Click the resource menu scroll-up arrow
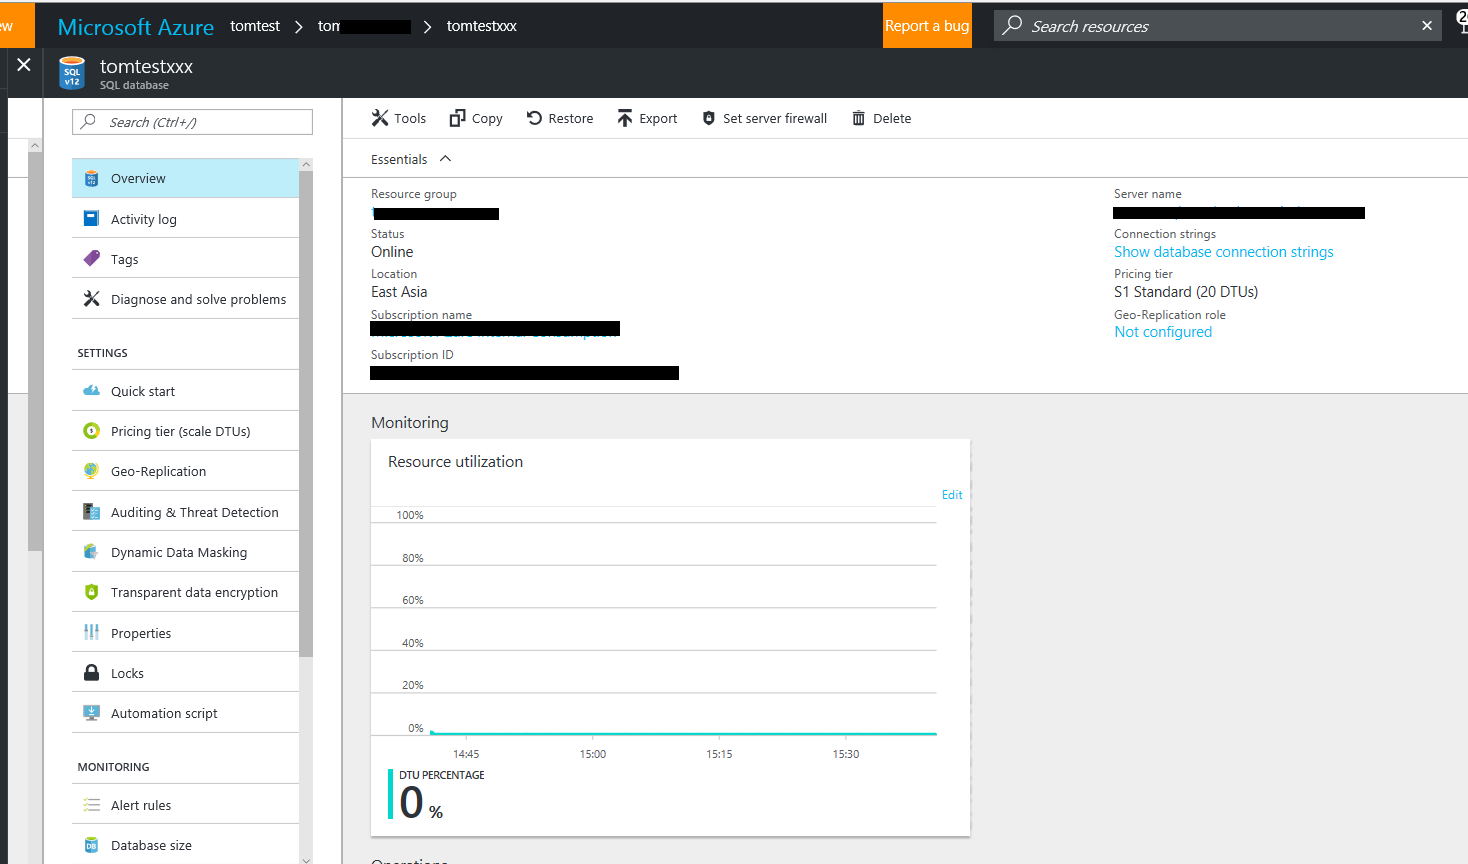The image size is (1468, 864). click(x=306, y=165)
